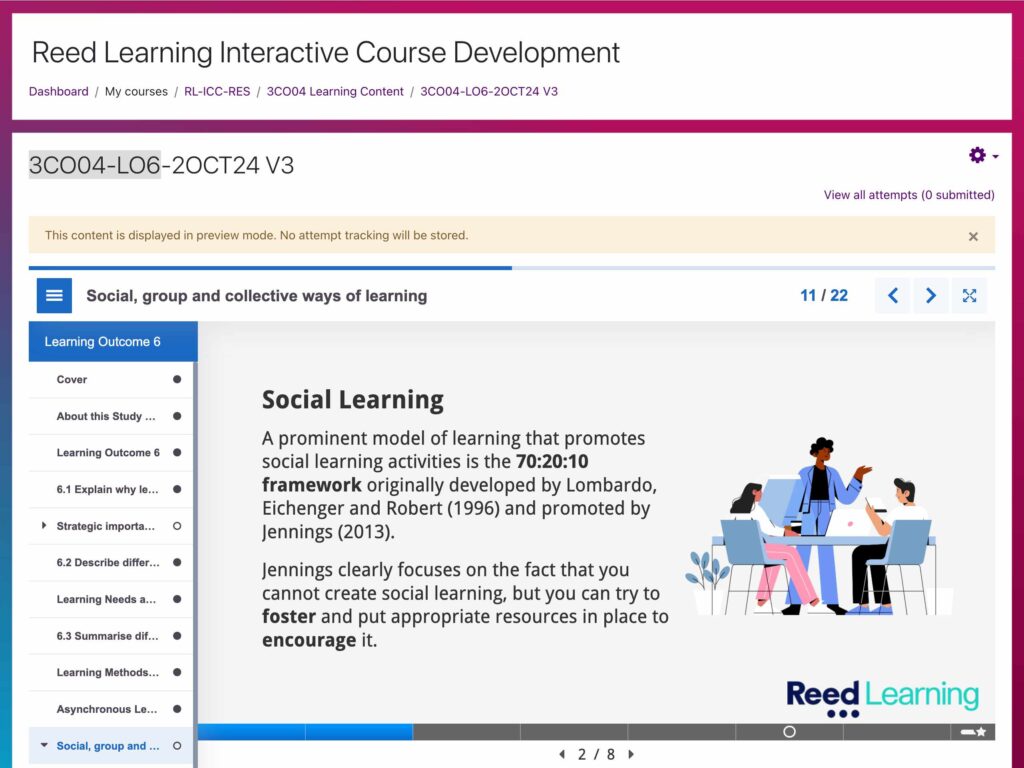The height and width of the screenshot is (768, 1024).
Task: Toggle the hamburger table of contents menu
Action: click(54, 296)
